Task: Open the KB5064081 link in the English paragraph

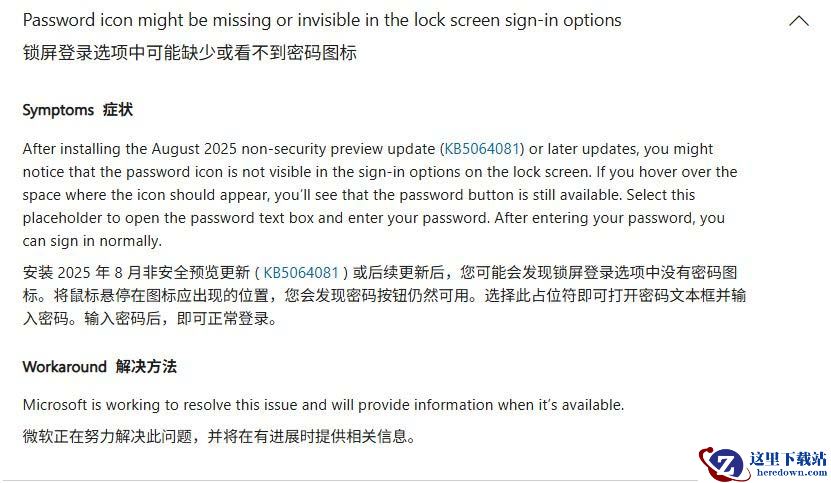Action: click(x=482, y=149)
